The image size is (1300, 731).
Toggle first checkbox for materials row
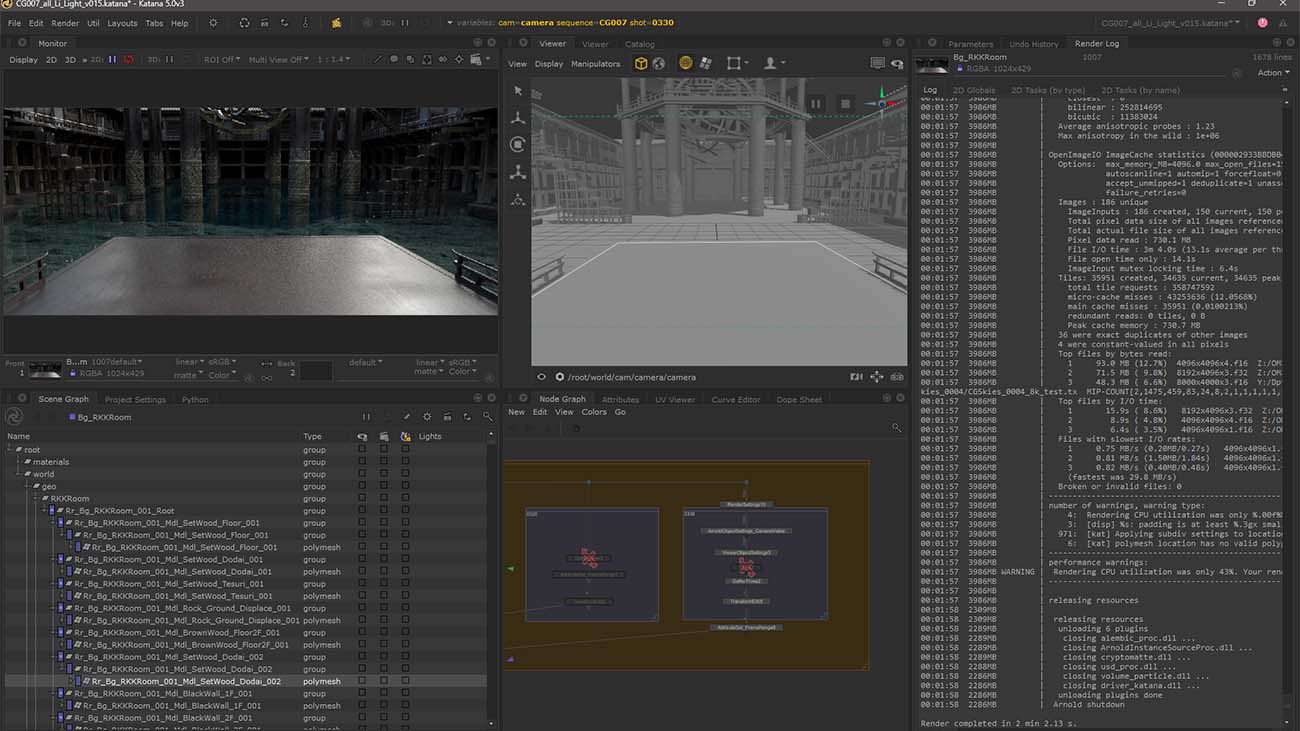point(362,462)
